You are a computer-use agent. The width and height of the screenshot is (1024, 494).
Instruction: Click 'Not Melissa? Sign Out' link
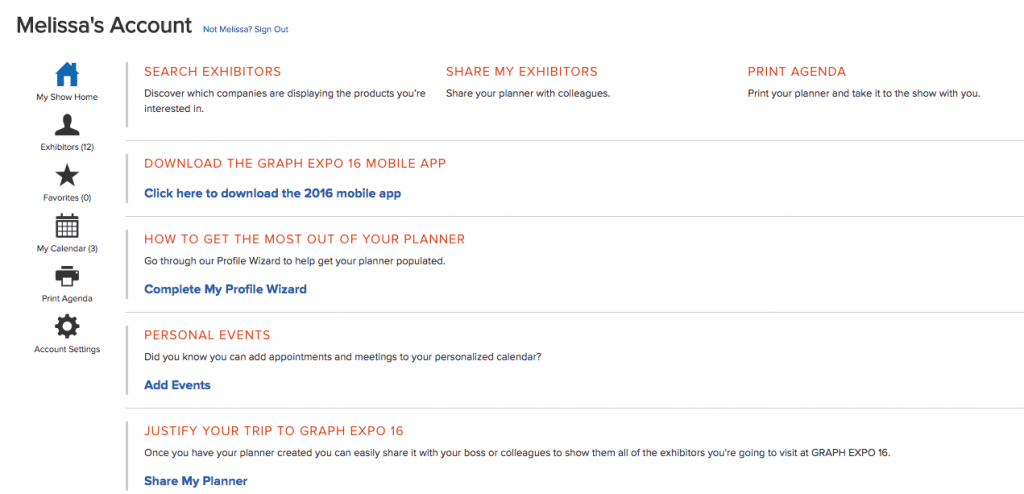click(245, 29)
